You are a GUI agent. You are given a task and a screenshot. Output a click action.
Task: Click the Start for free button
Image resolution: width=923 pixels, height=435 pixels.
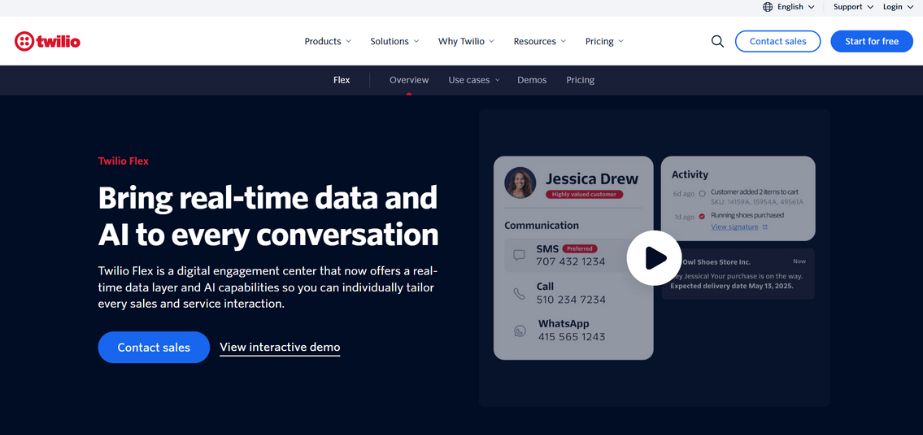(x=872, y=41)
